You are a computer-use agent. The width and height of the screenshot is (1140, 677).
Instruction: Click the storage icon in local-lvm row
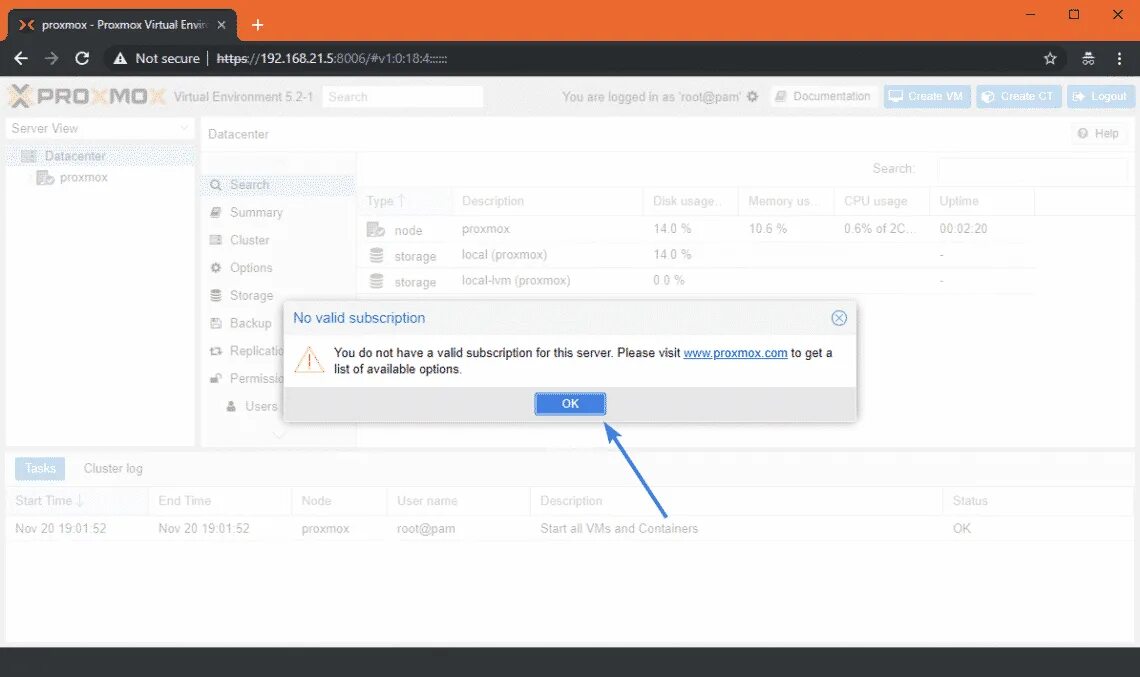(x=376, y=281)
